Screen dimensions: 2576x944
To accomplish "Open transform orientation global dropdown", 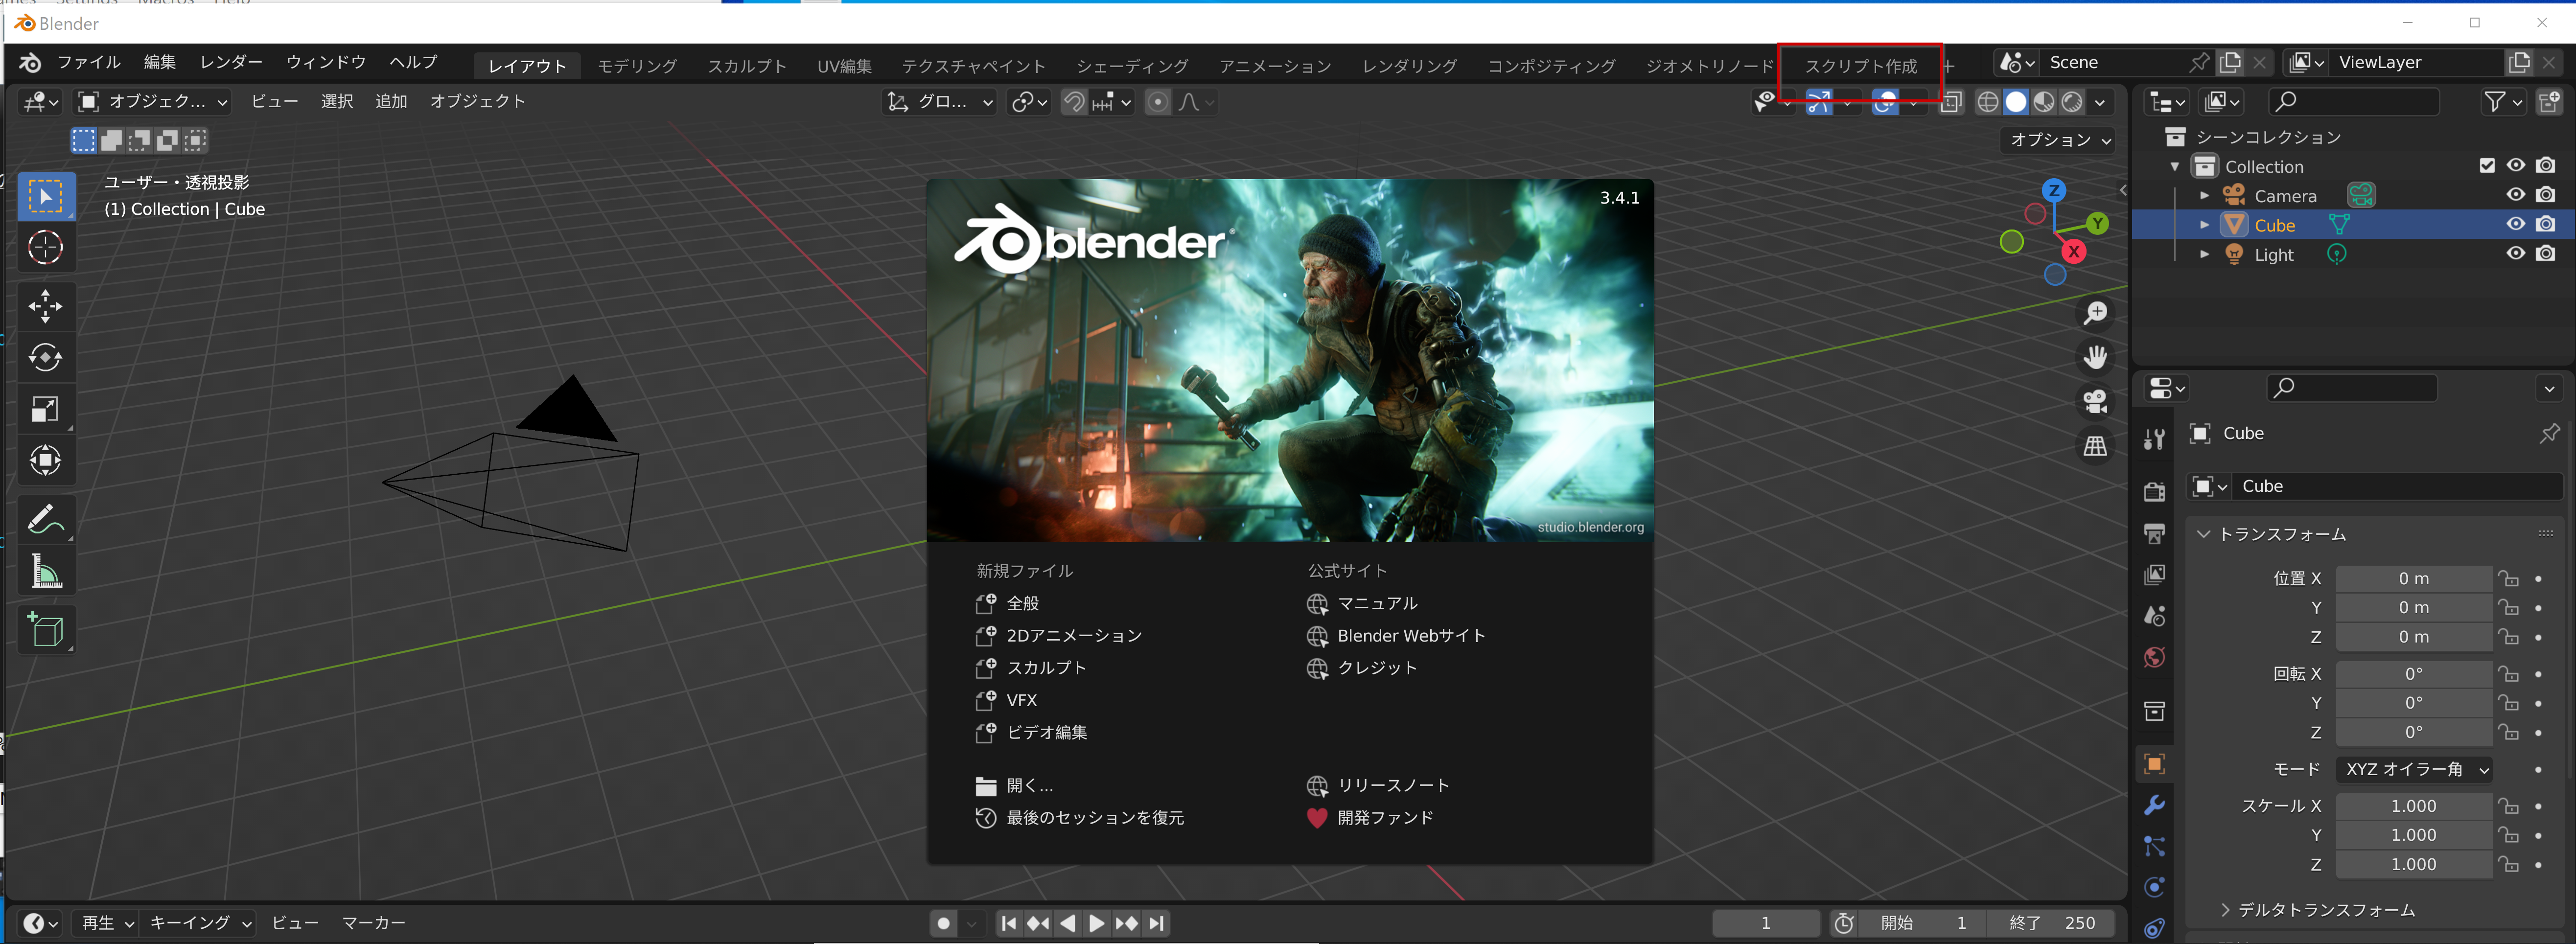I will pyautogui.click(x=940, y=102).
